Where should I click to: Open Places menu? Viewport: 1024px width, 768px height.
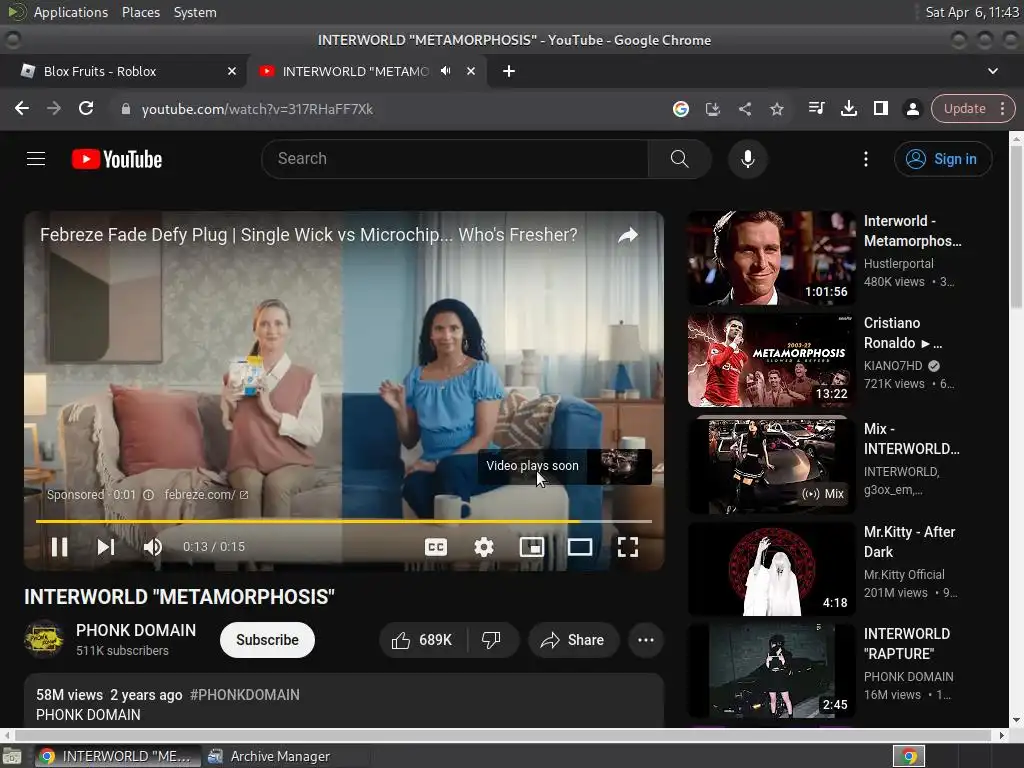click(140, 12)
